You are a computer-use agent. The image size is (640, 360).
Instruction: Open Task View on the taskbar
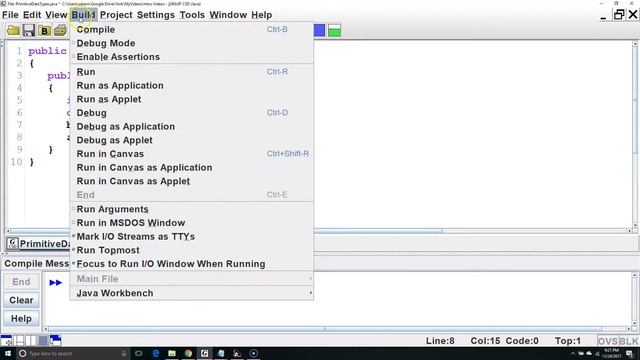[x=139, y=353]
